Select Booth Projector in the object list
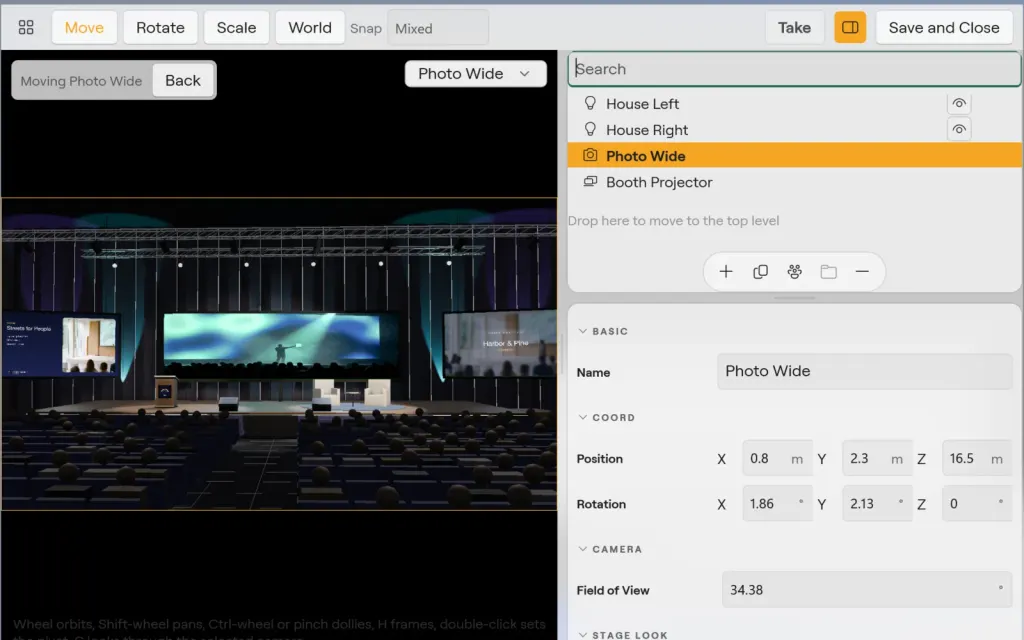Image resolution: width=1024 pixels, height=640 pixels. 794,182
